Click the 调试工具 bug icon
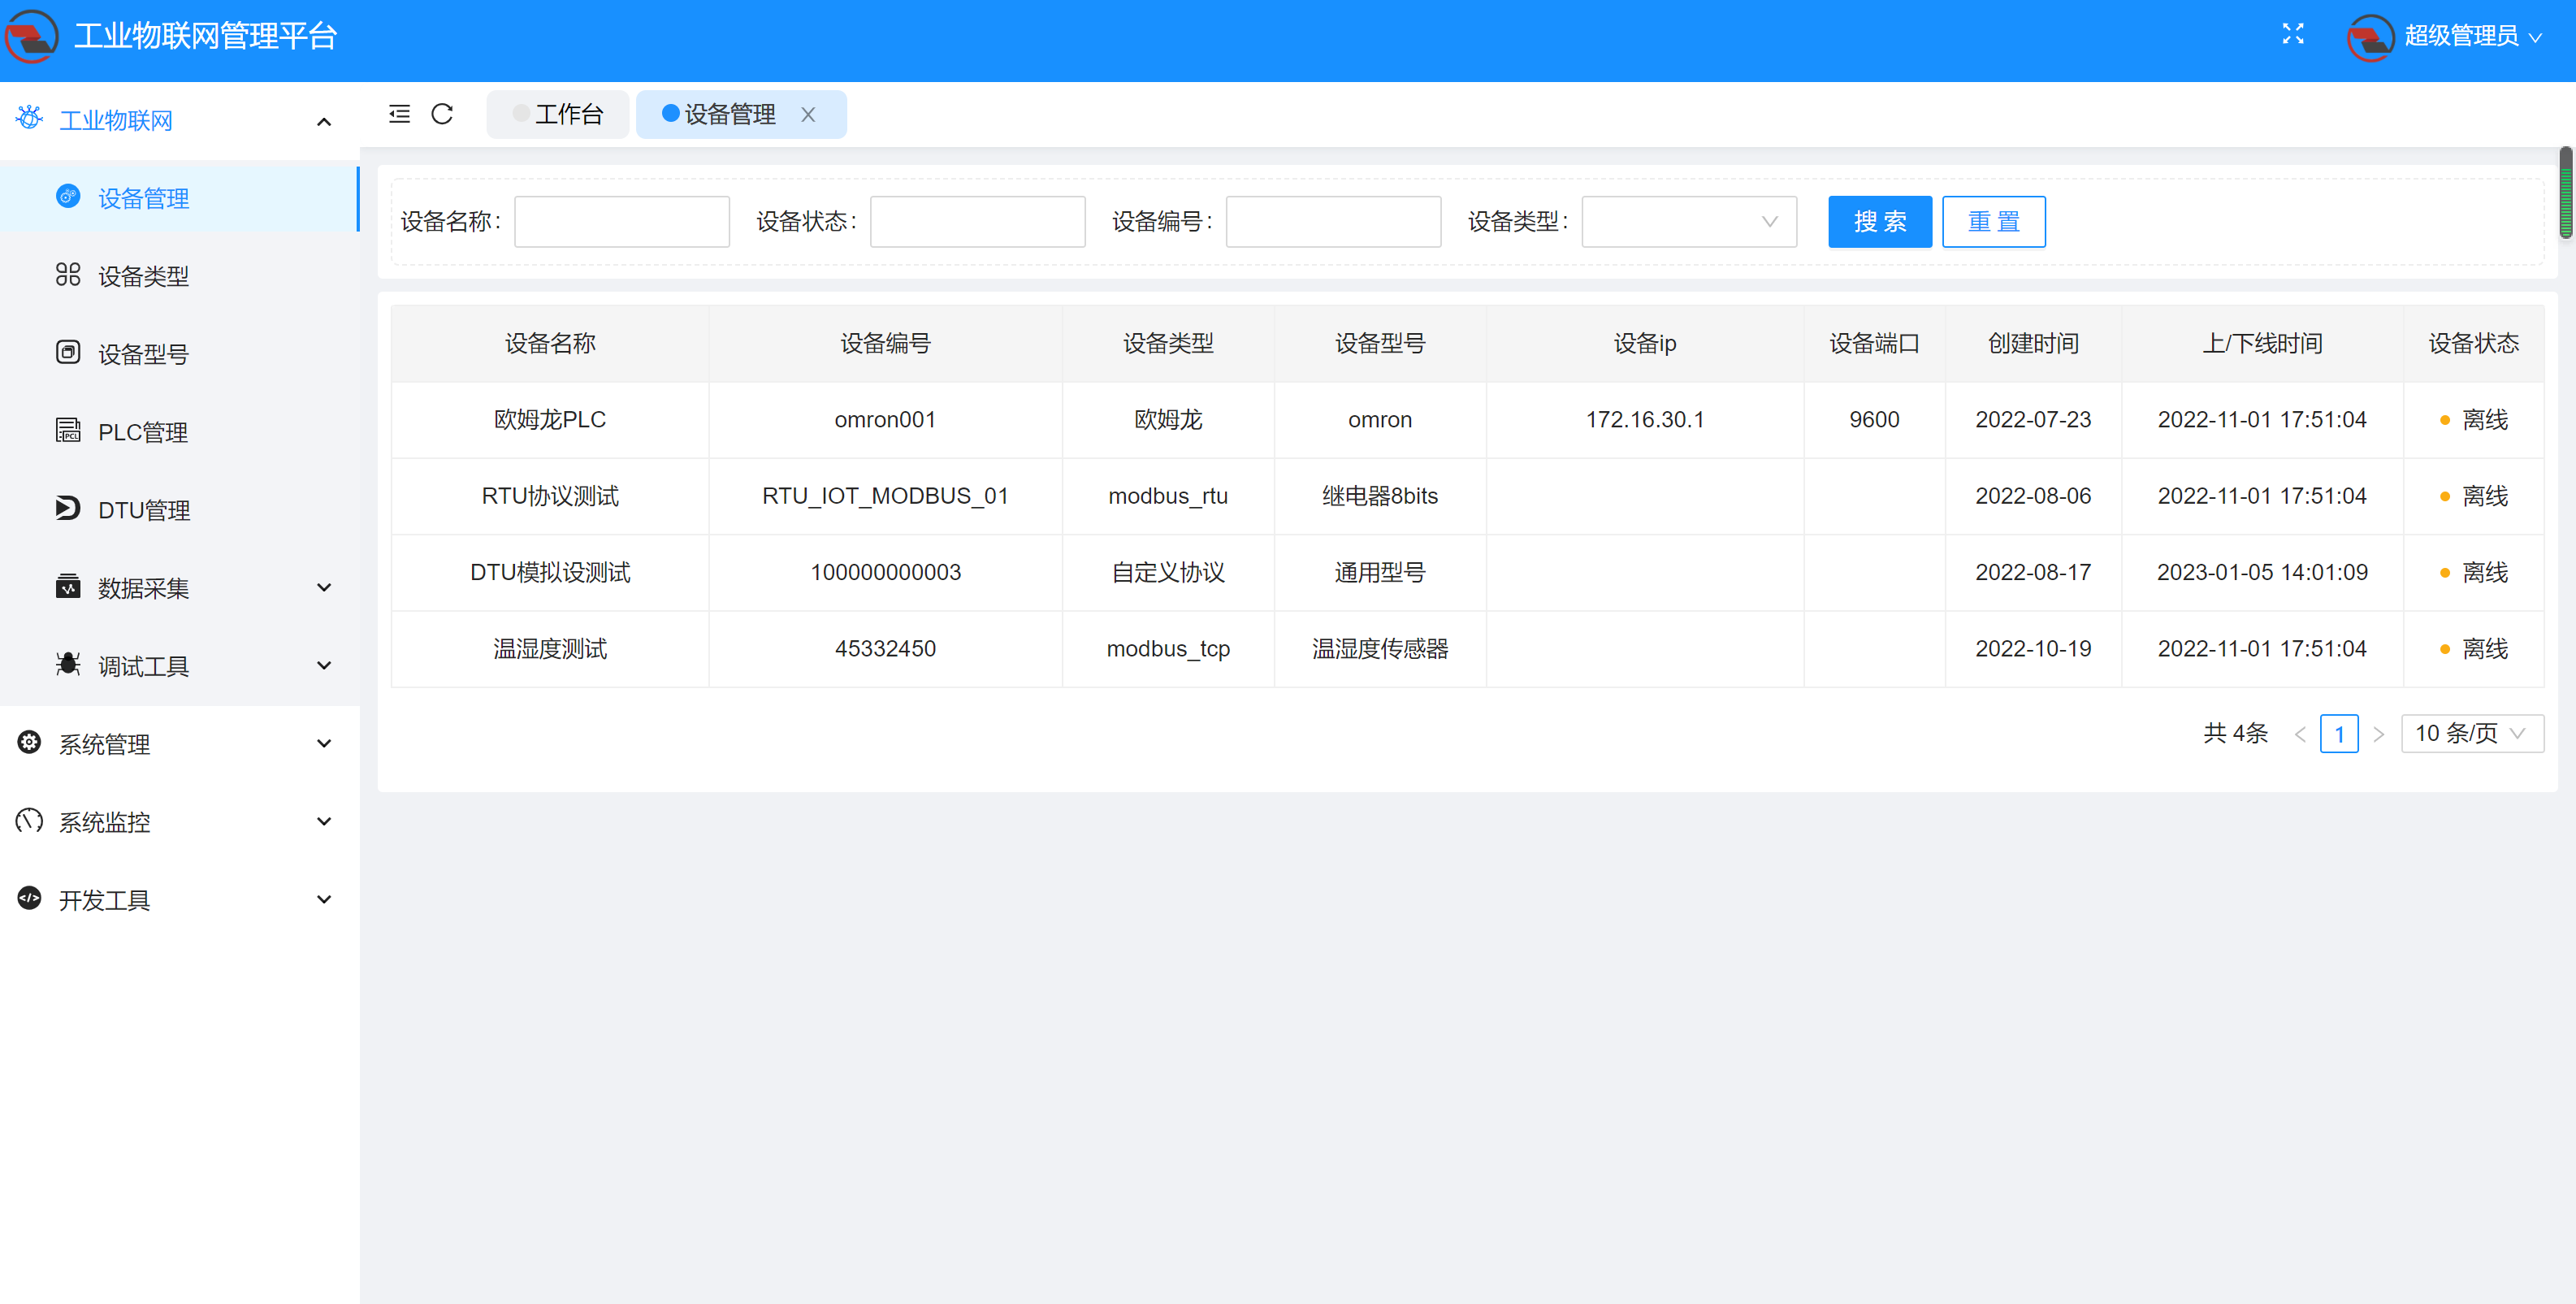Viewport: 2576px width, 1304px height. point(68,664)
